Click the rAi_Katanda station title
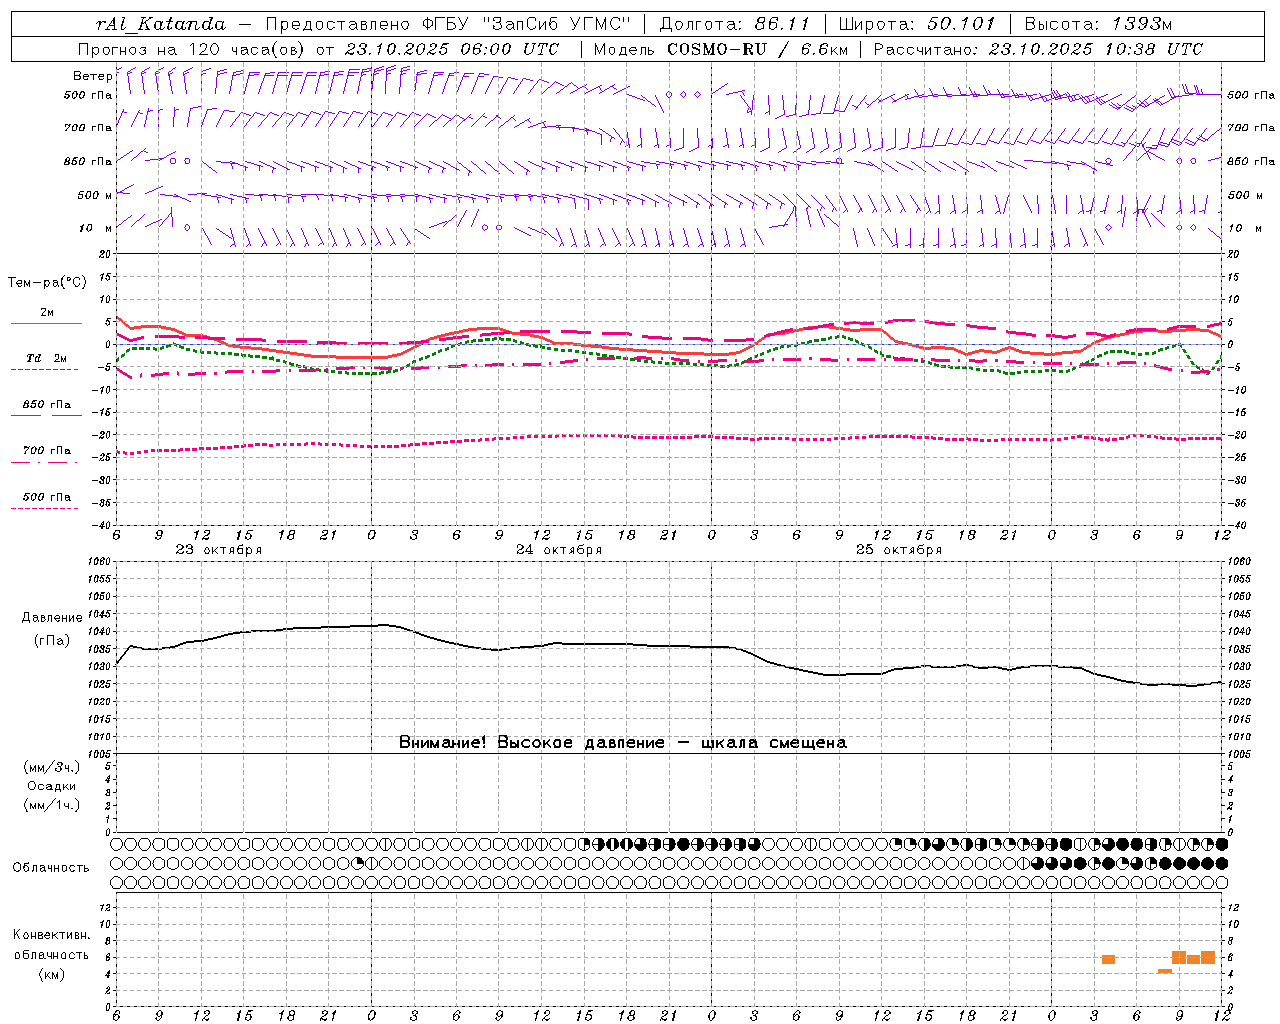This screenshot has width=1280, height=1024. [161, 24]
